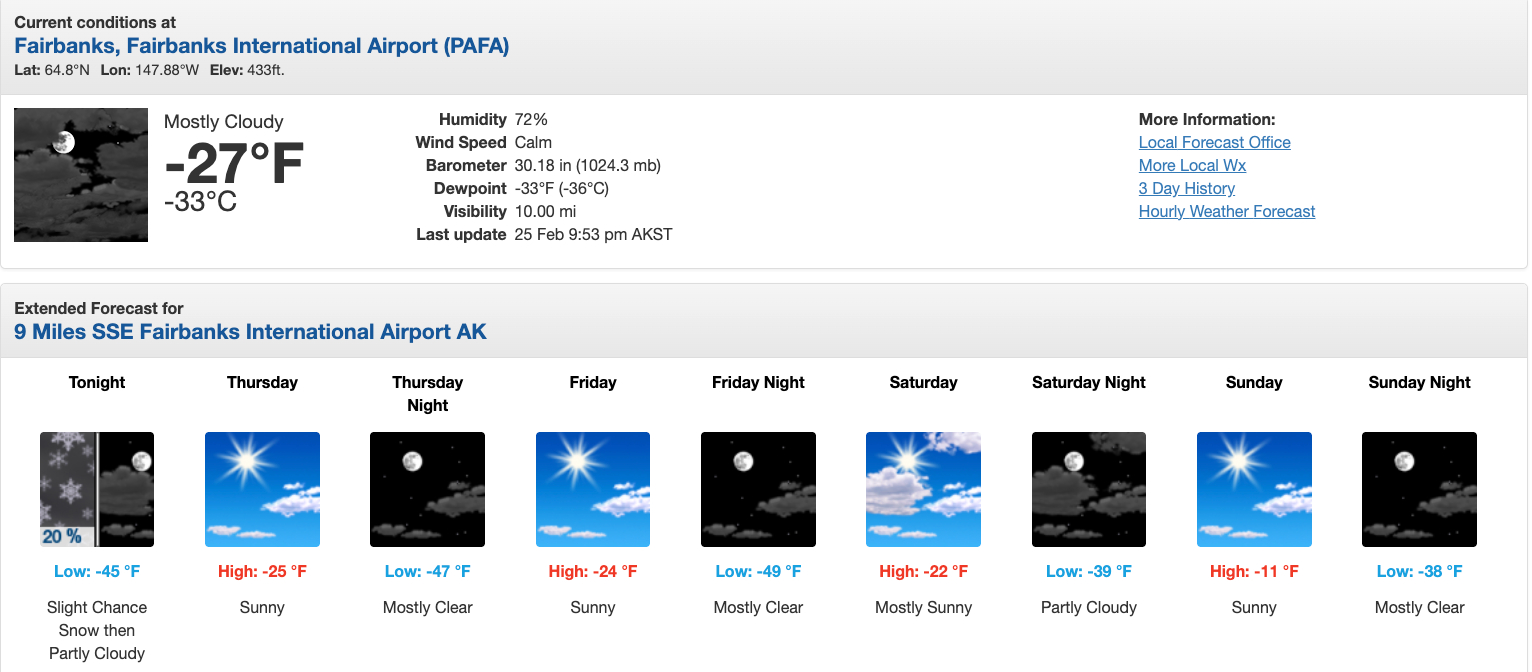View the 3 Day History link
This screenshot has height=672, width=1532.
click(x=1186, y=188)
